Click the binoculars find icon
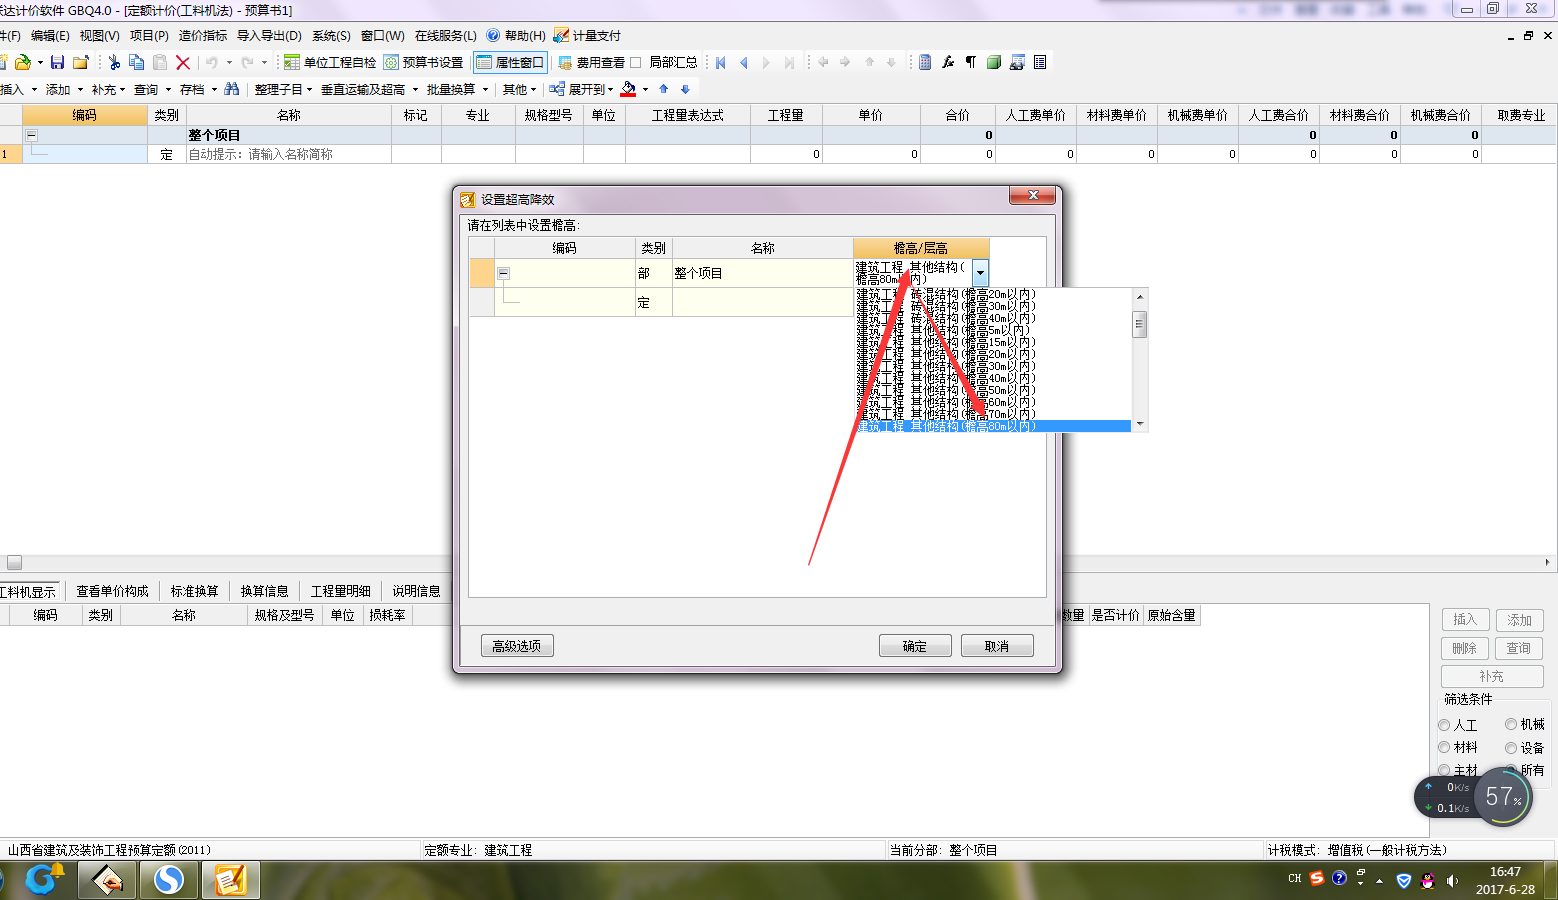Screen dimensions: 1558x900 (232, 89)
